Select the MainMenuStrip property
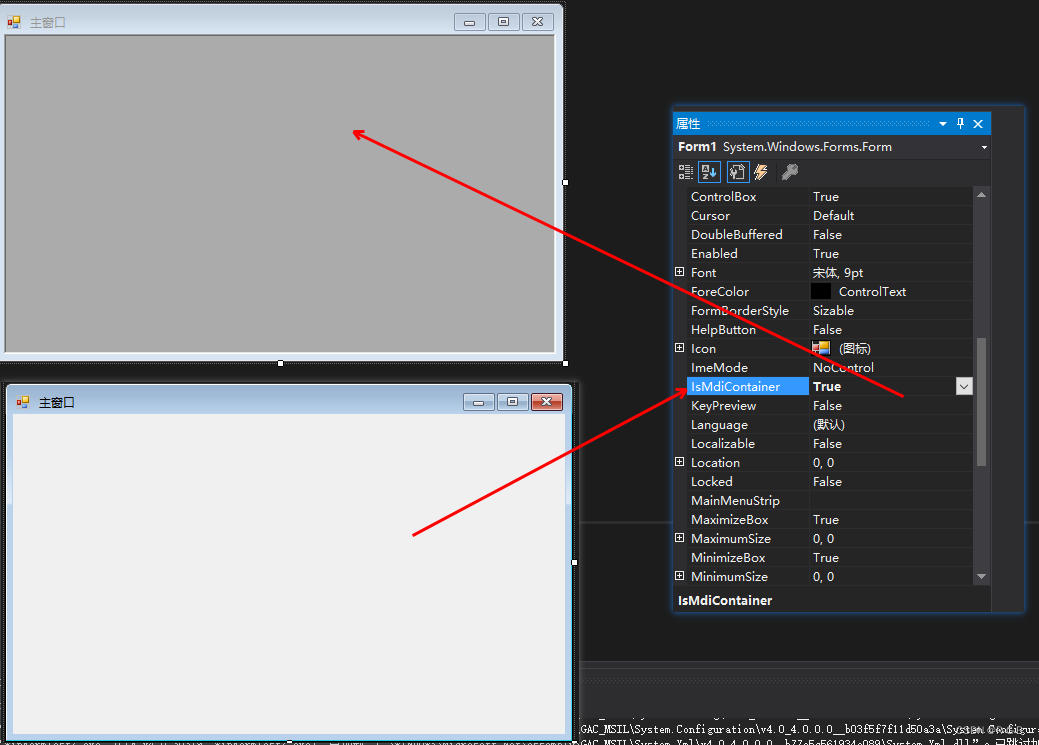The image size is (1039, 745). [x=736, y=500]
